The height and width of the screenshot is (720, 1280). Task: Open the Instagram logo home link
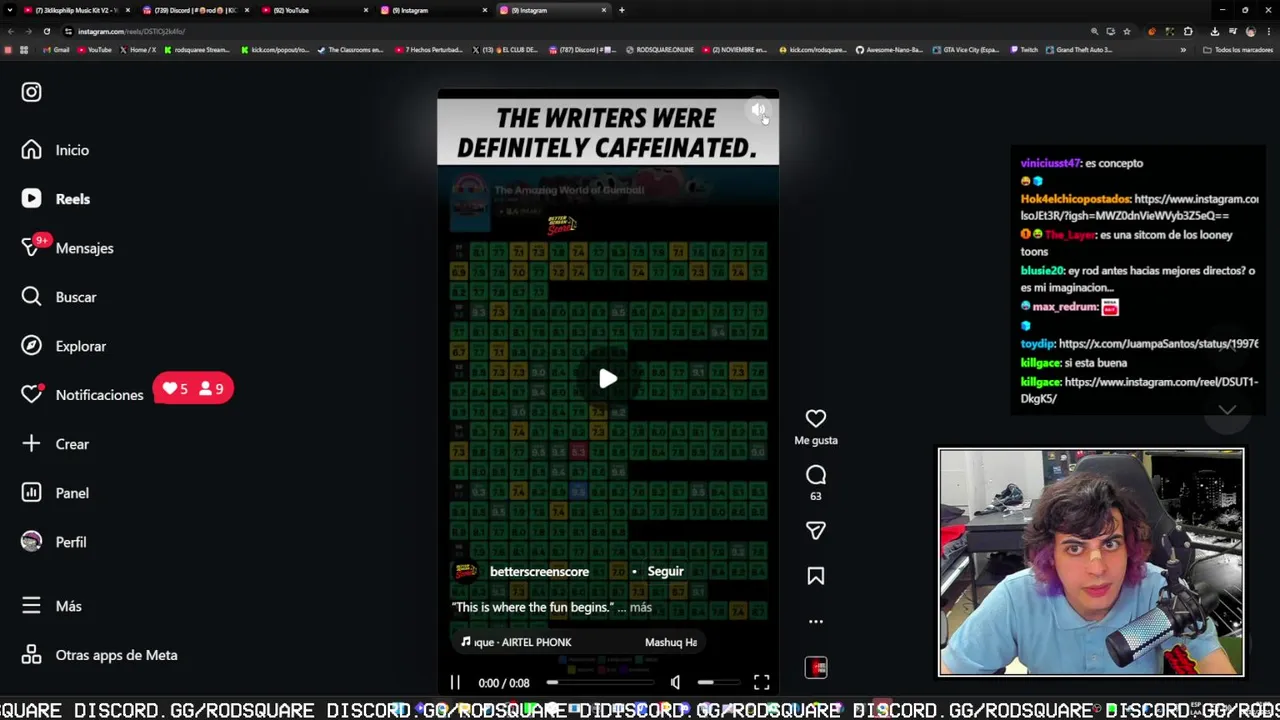coord(31,92)
